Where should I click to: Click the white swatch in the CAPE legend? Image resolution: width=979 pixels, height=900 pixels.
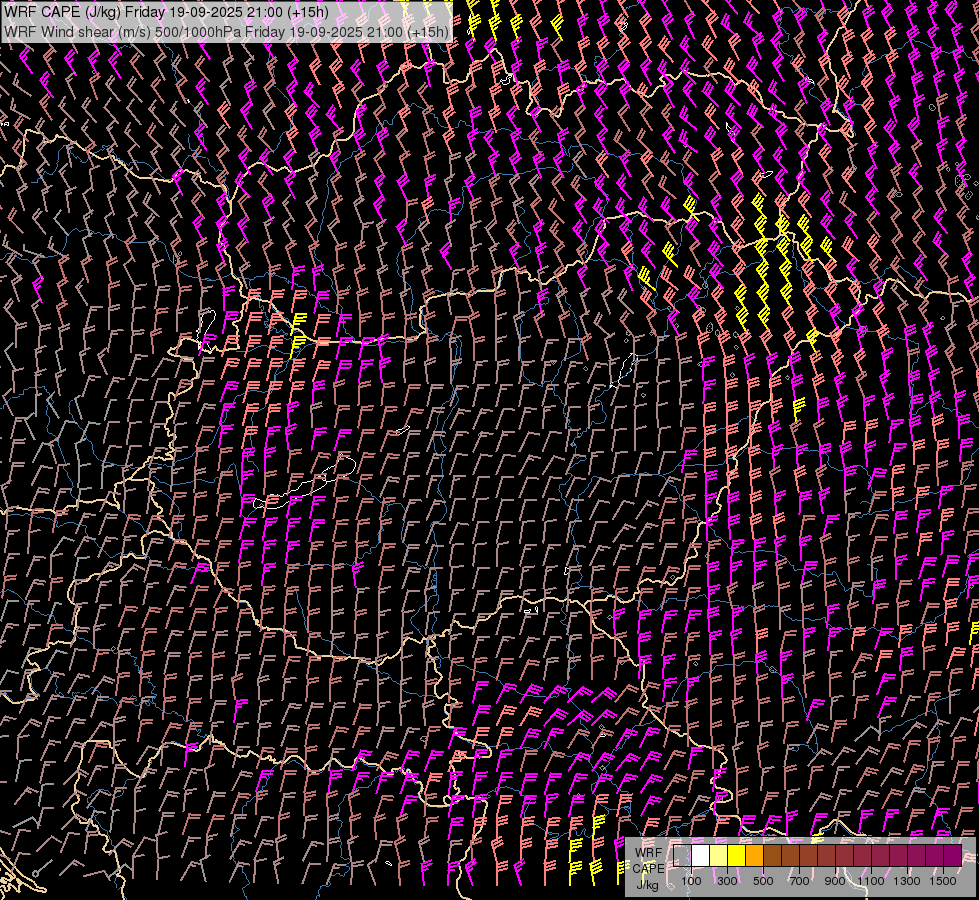[x=701, y=856]
